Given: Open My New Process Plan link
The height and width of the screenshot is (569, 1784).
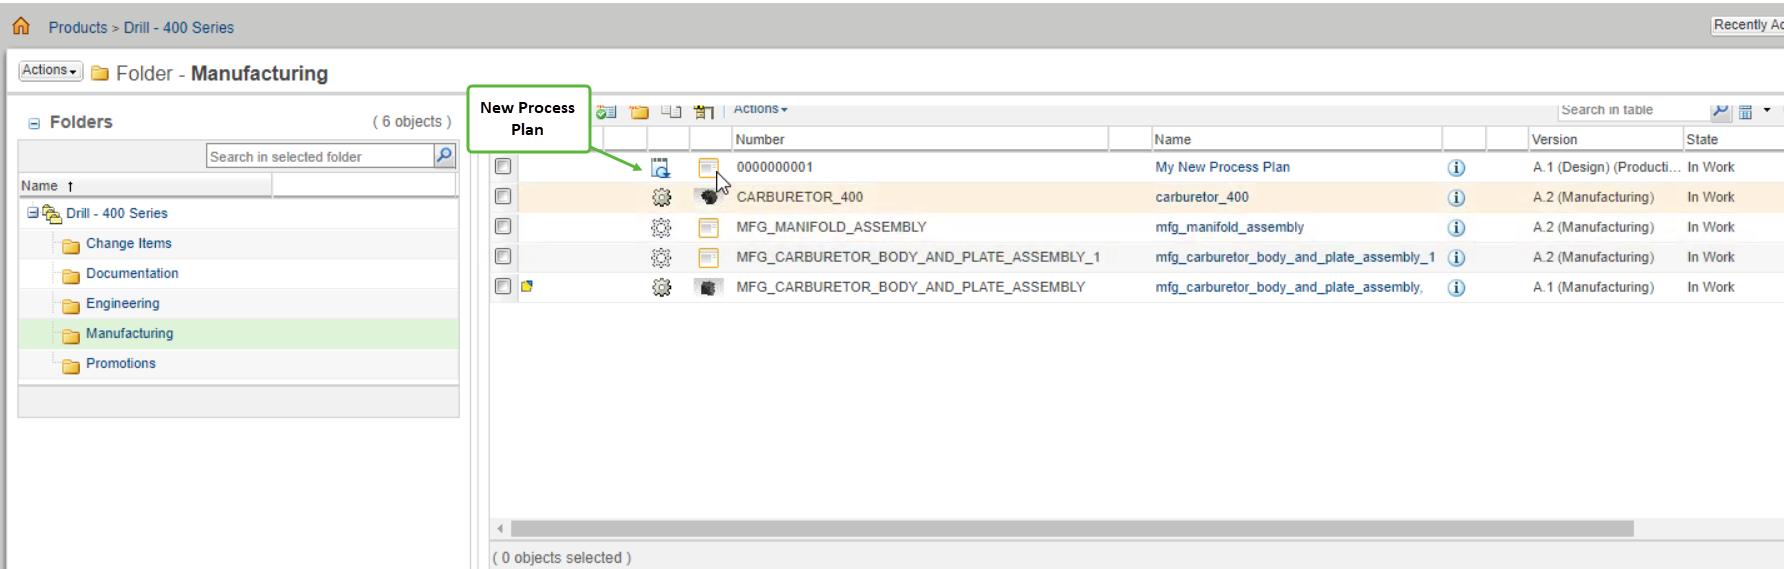Looking at the screenshot, I should coord(1222,167).
